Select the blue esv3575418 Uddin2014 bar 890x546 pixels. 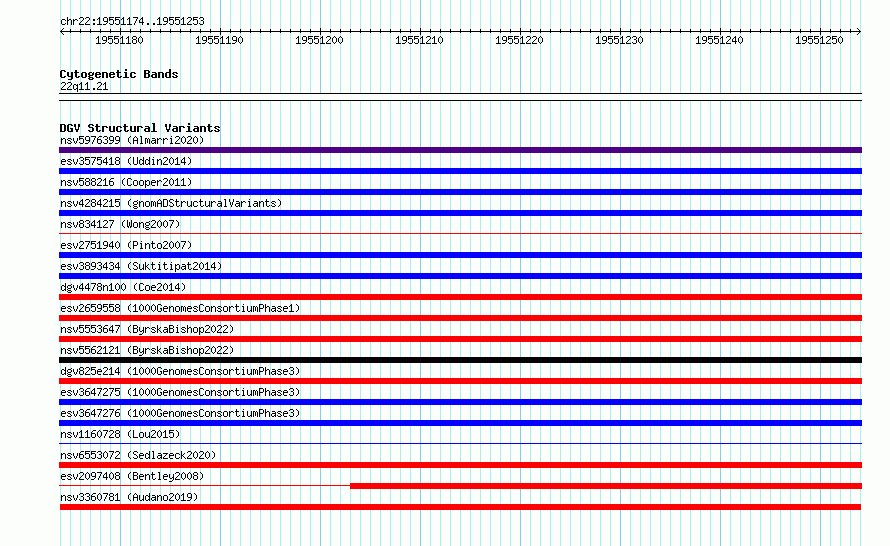click(460, 171)
